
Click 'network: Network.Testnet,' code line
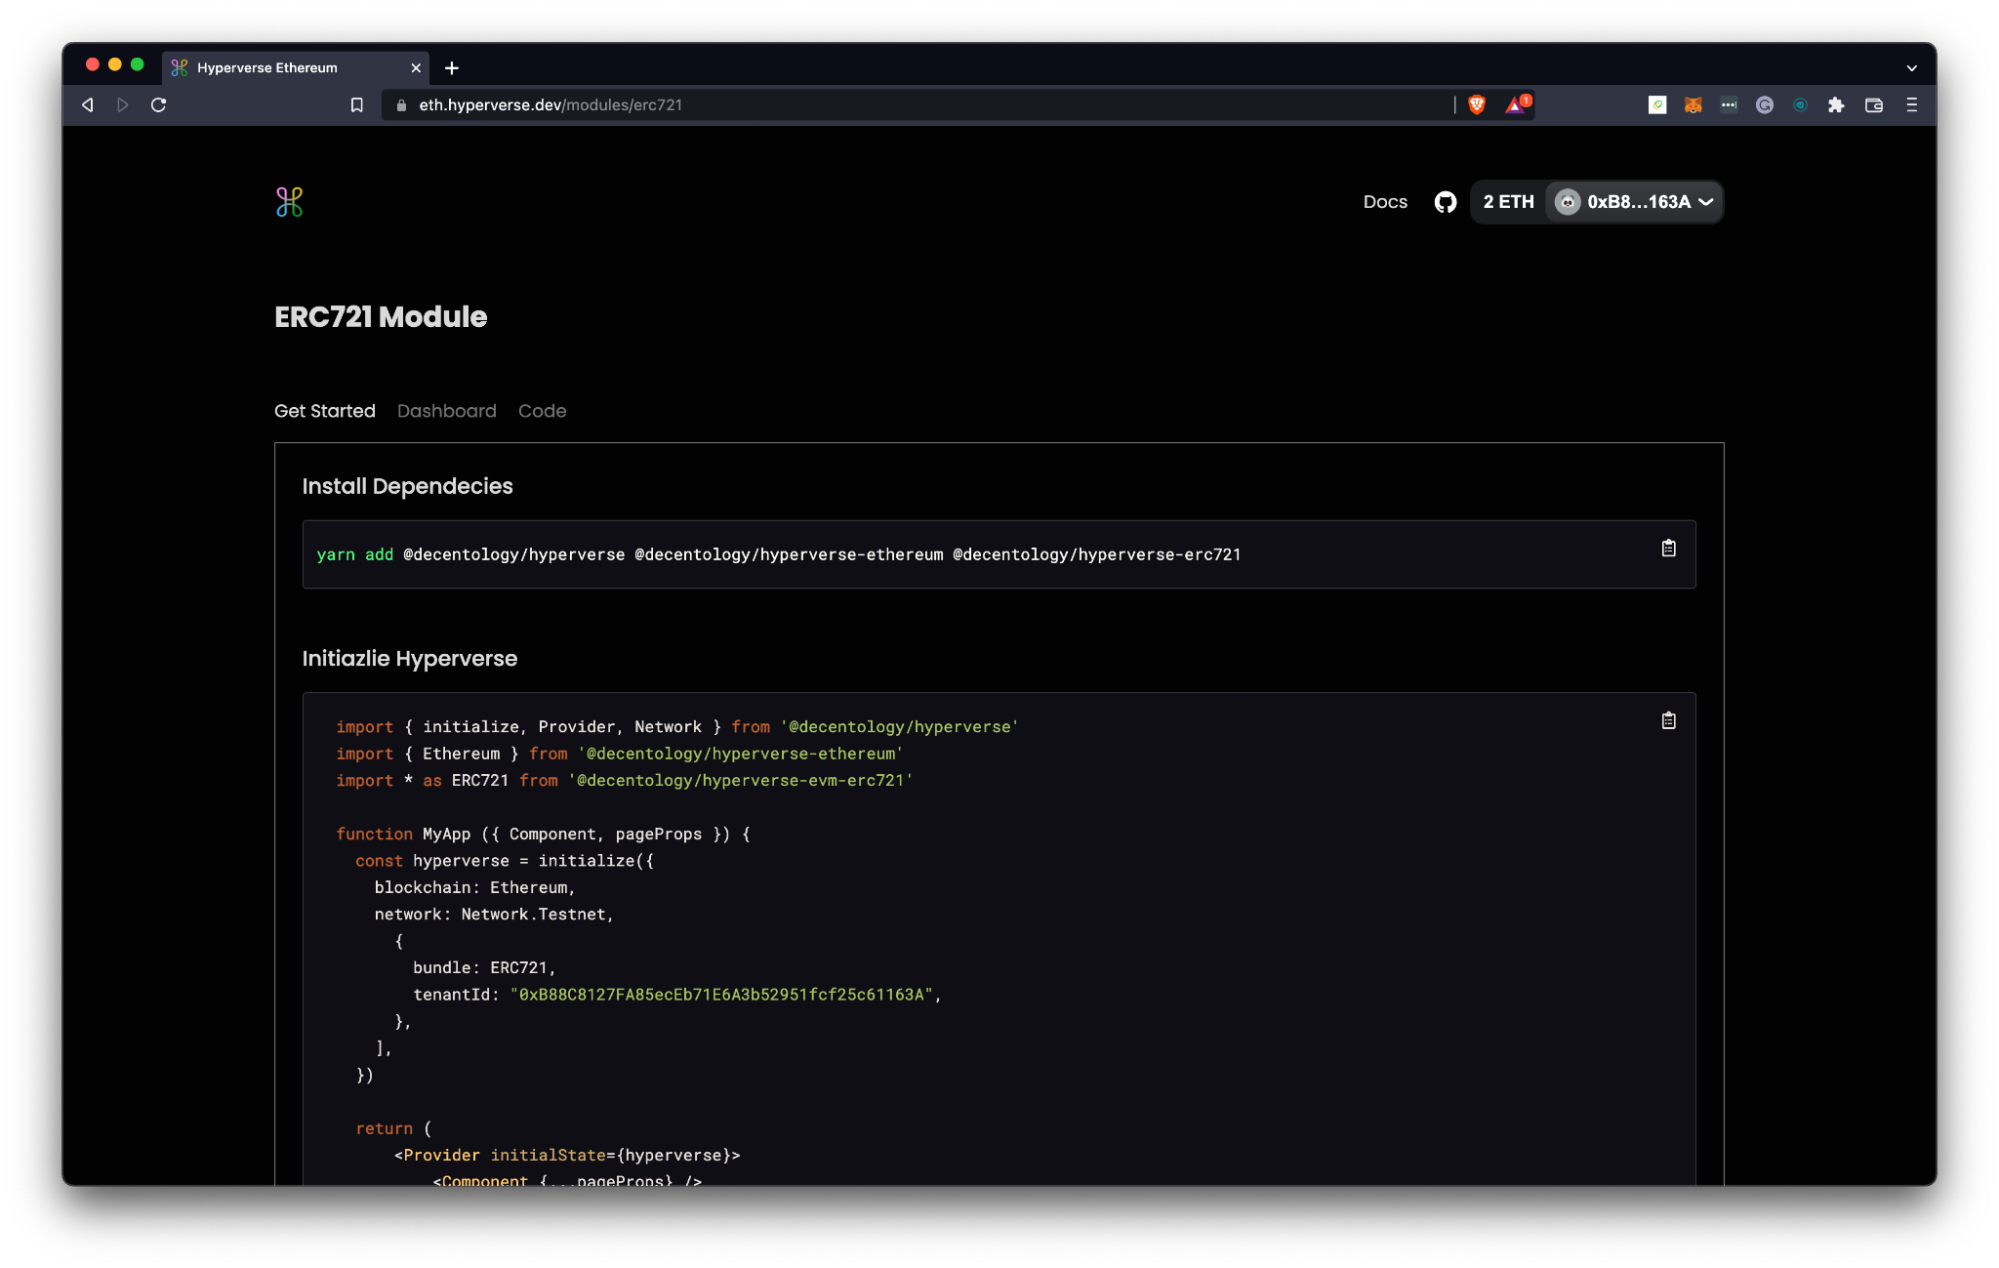pos(493,915)
